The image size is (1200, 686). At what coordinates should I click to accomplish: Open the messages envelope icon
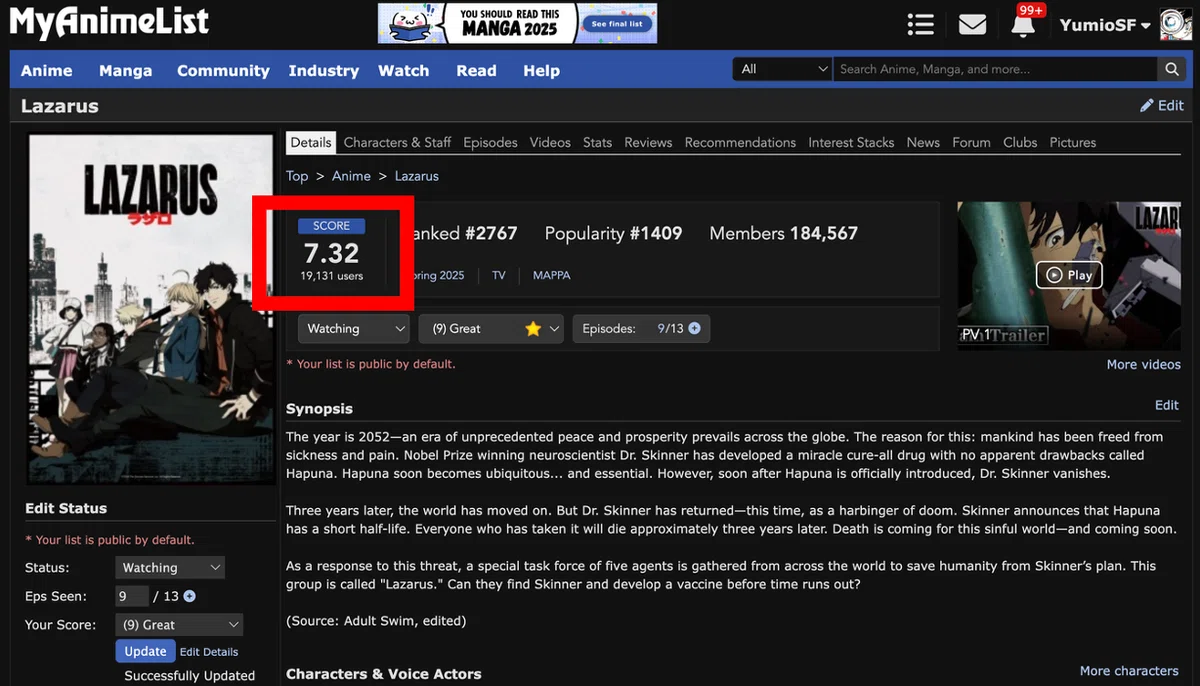click(973, 24)
